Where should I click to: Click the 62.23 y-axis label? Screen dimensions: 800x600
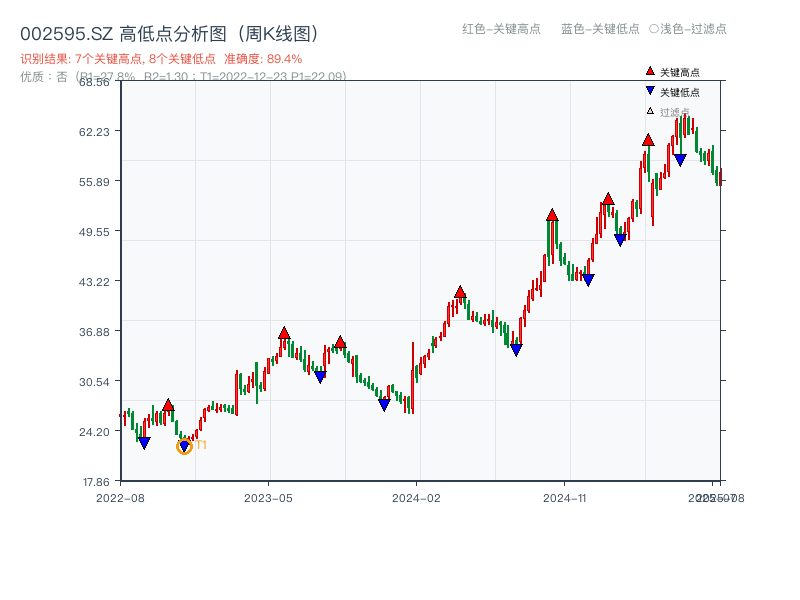tap(94, 132)
